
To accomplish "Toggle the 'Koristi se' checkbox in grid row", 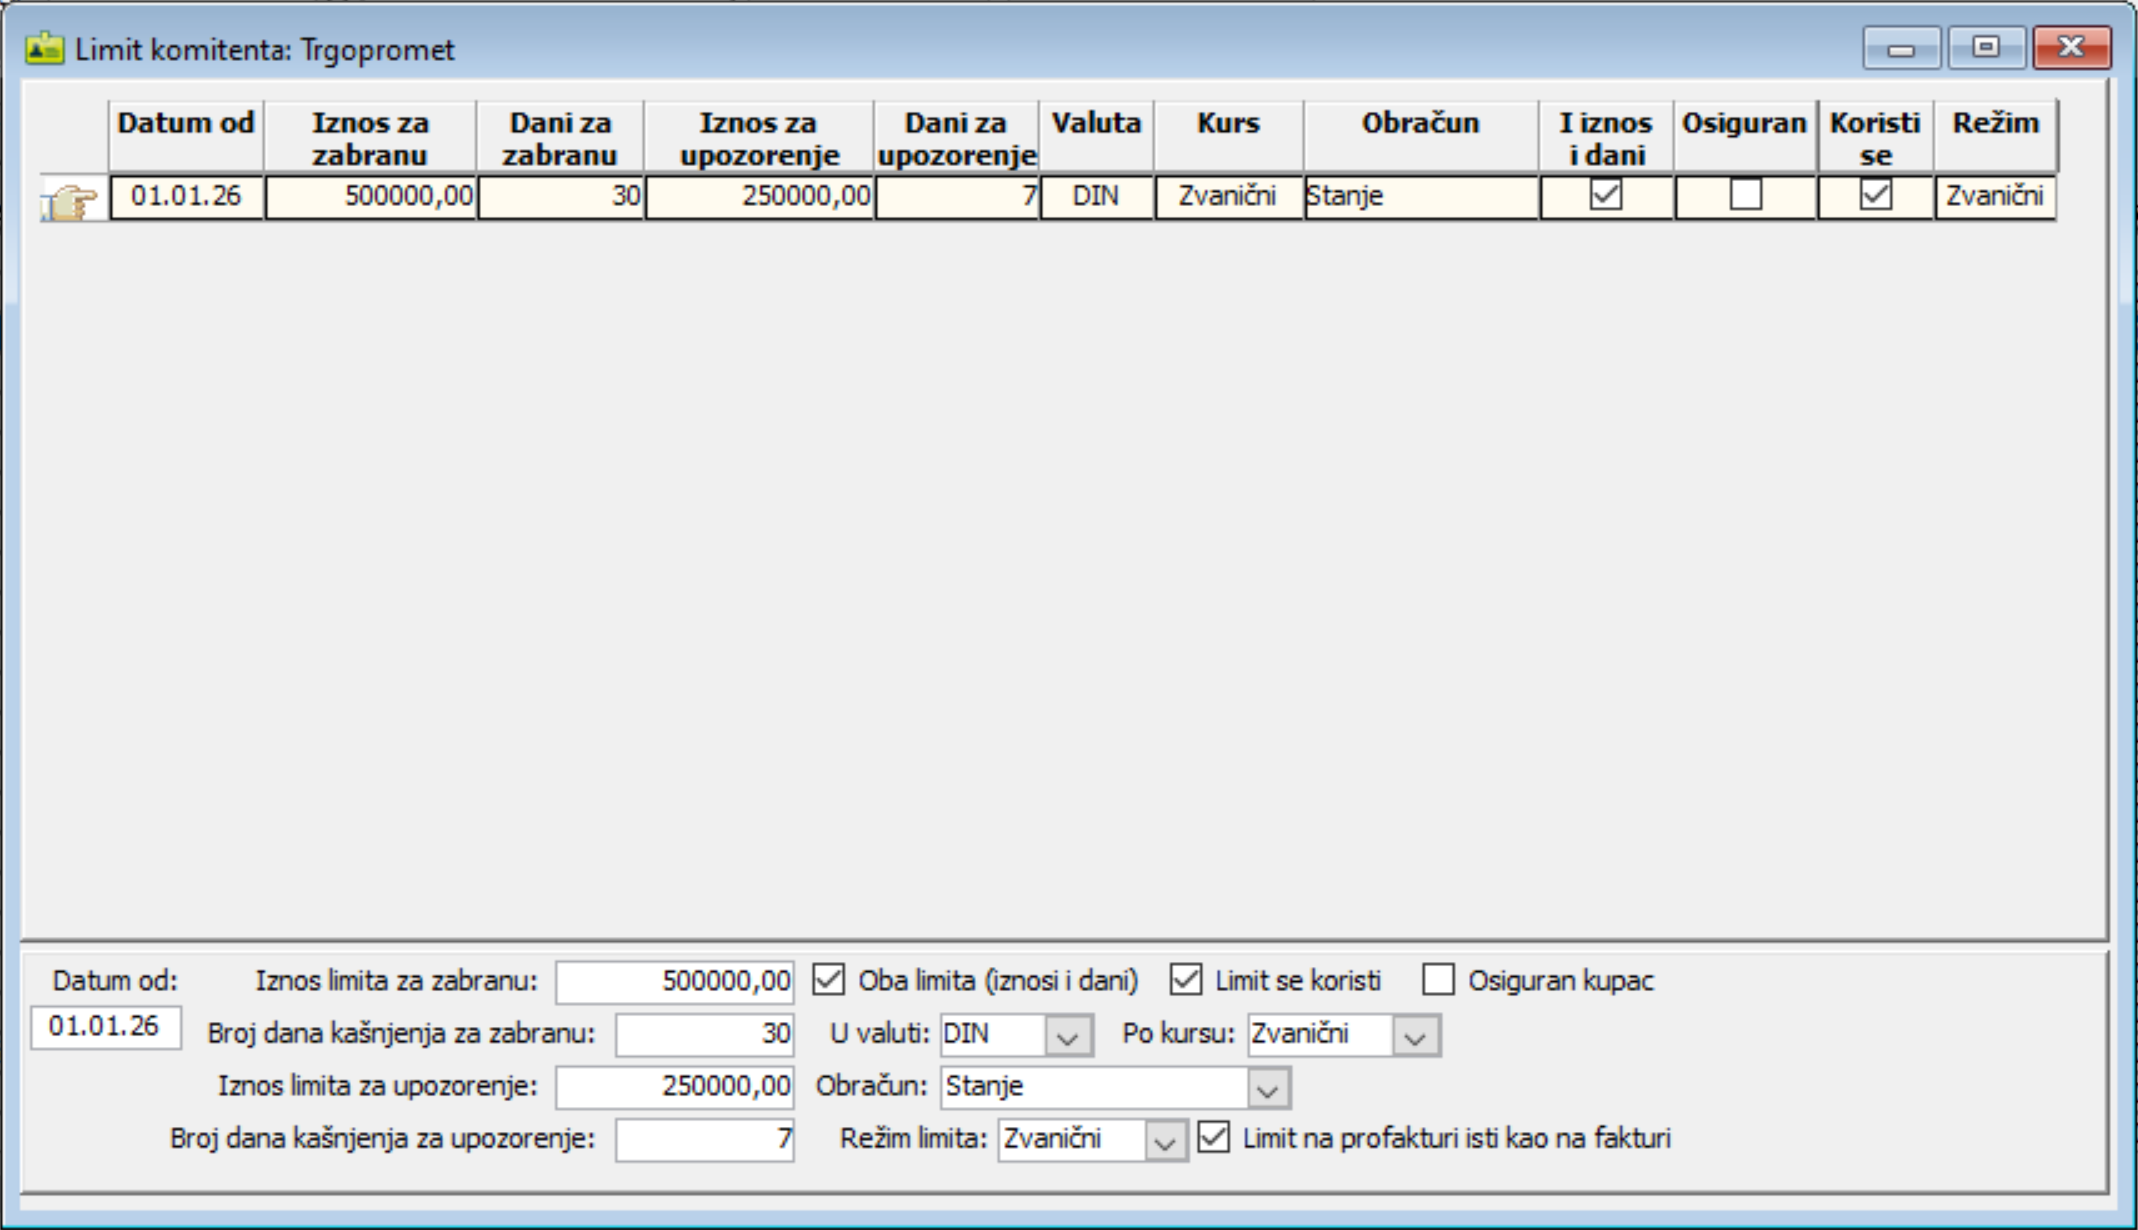I will 1876,194.
